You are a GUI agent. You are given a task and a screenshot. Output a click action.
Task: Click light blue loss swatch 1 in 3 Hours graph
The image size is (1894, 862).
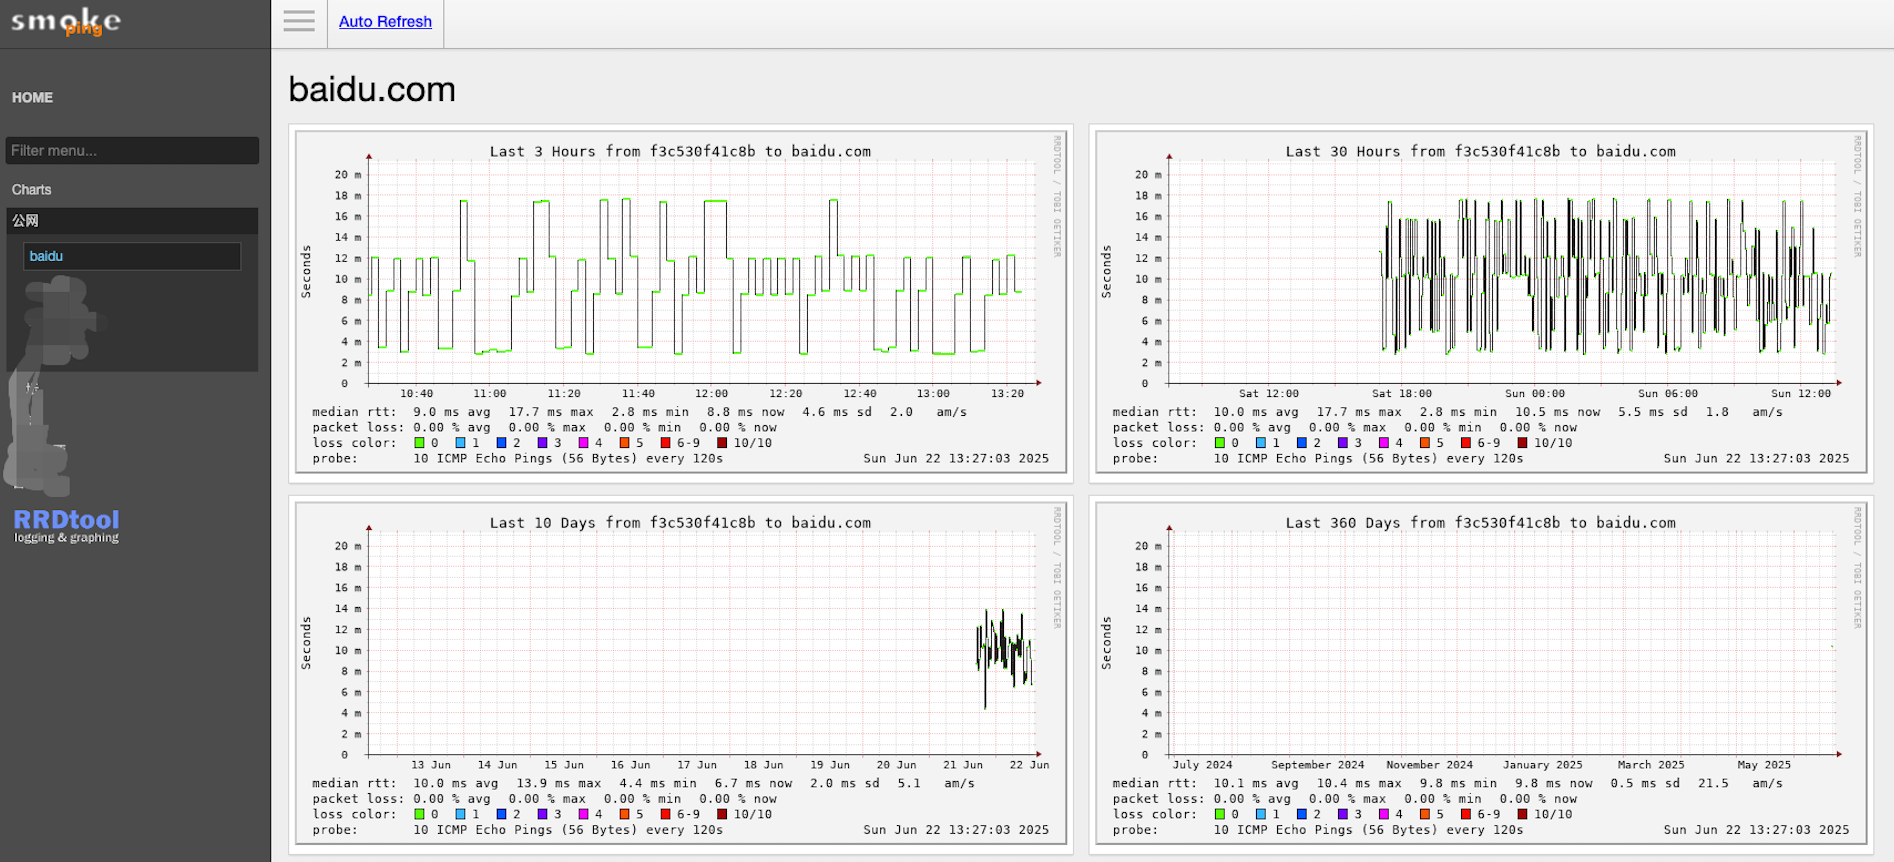click(x=460, y=443)
